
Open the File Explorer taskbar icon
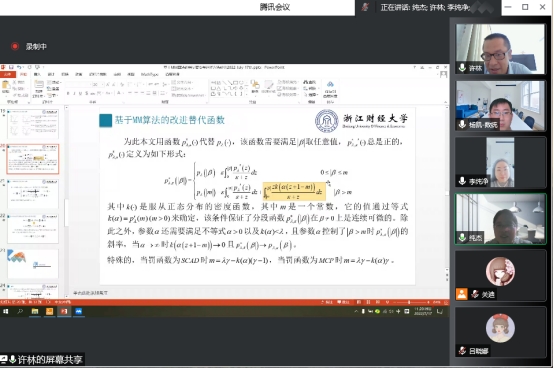tap(35, 311)
